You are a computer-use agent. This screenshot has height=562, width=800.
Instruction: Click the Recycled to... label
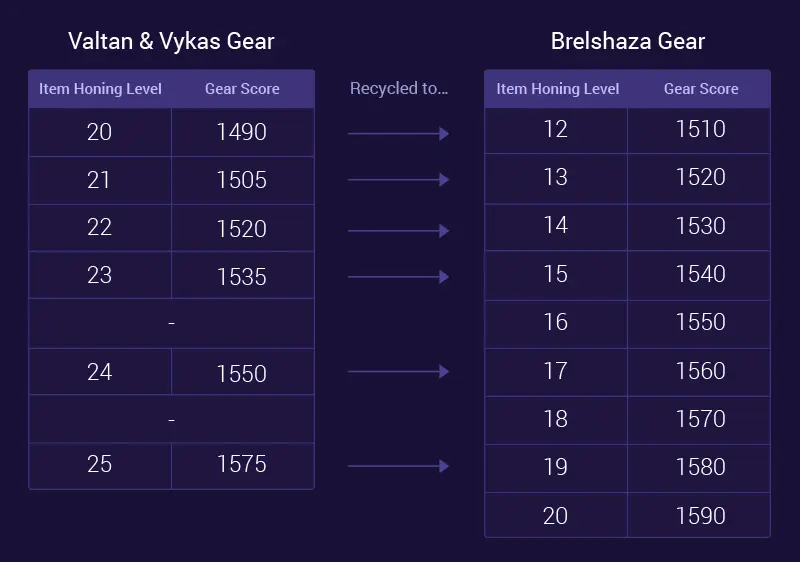coord(399,88)
